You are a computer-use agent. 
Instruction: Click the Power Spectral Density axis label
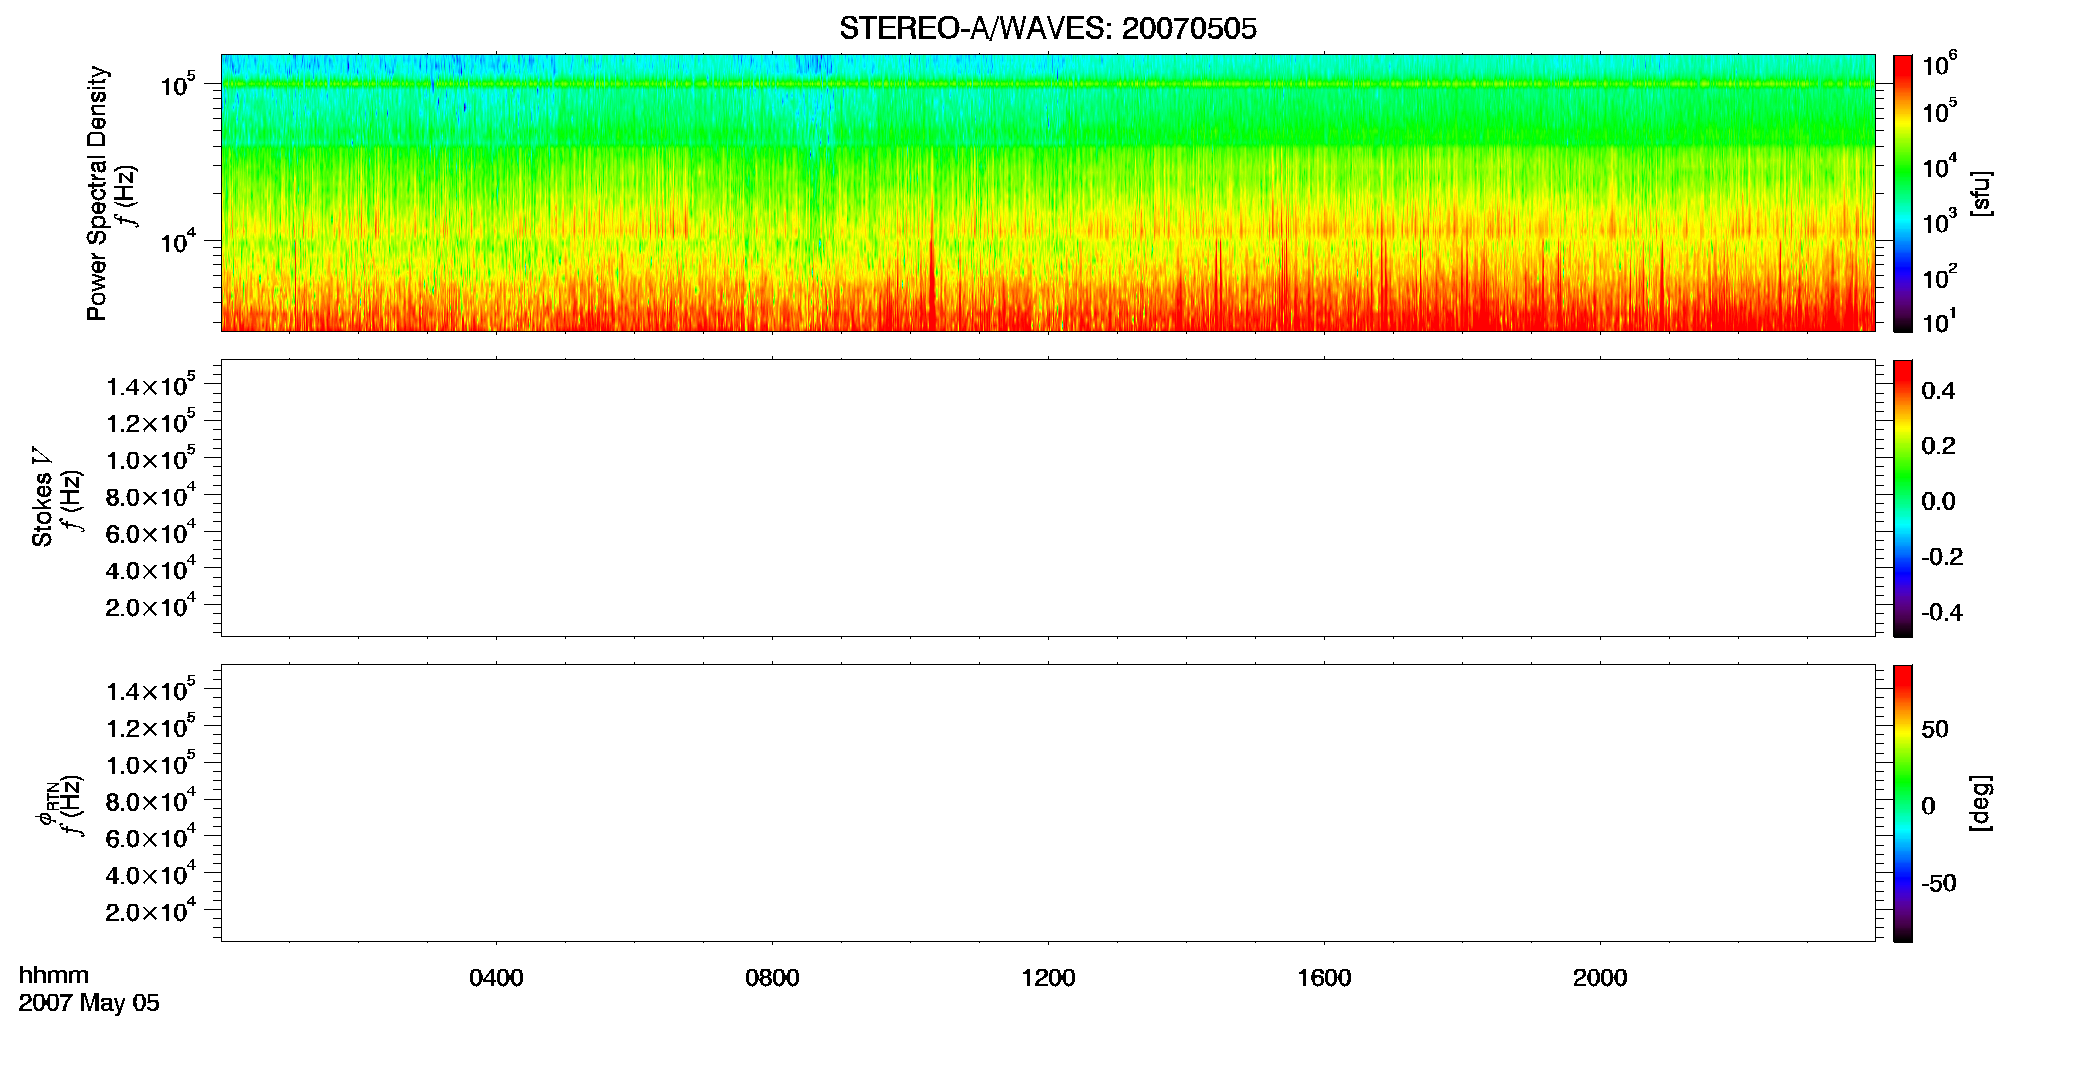pos(97,193)
